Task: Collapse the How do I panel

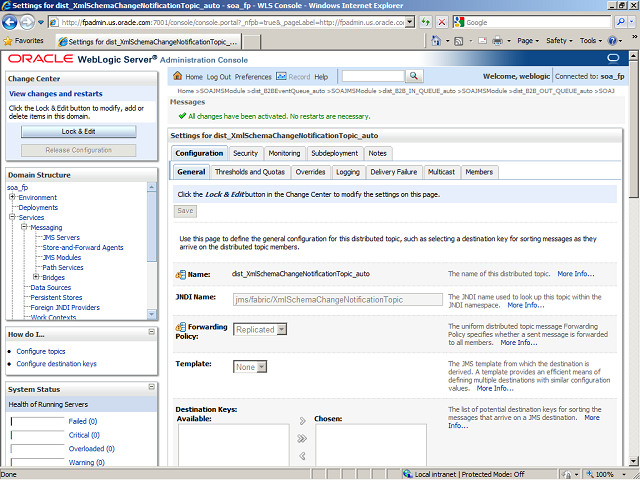Action: 150,333
